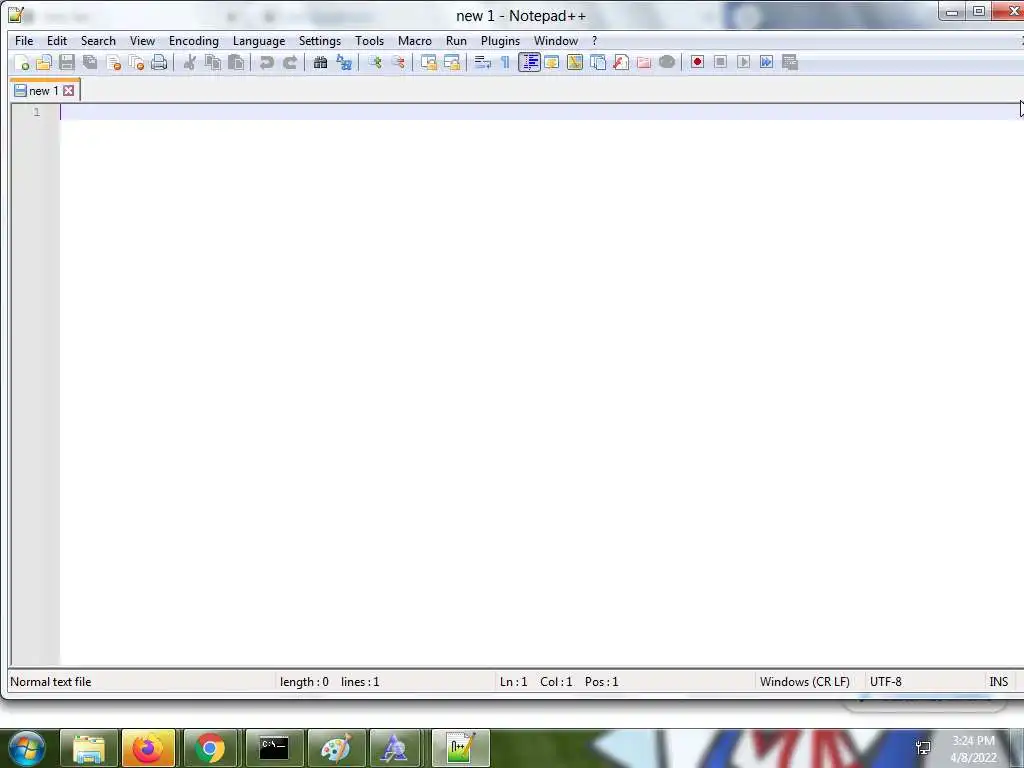The image size is (1024, 768).
Task: Open the Language menu
Action: 259,40
